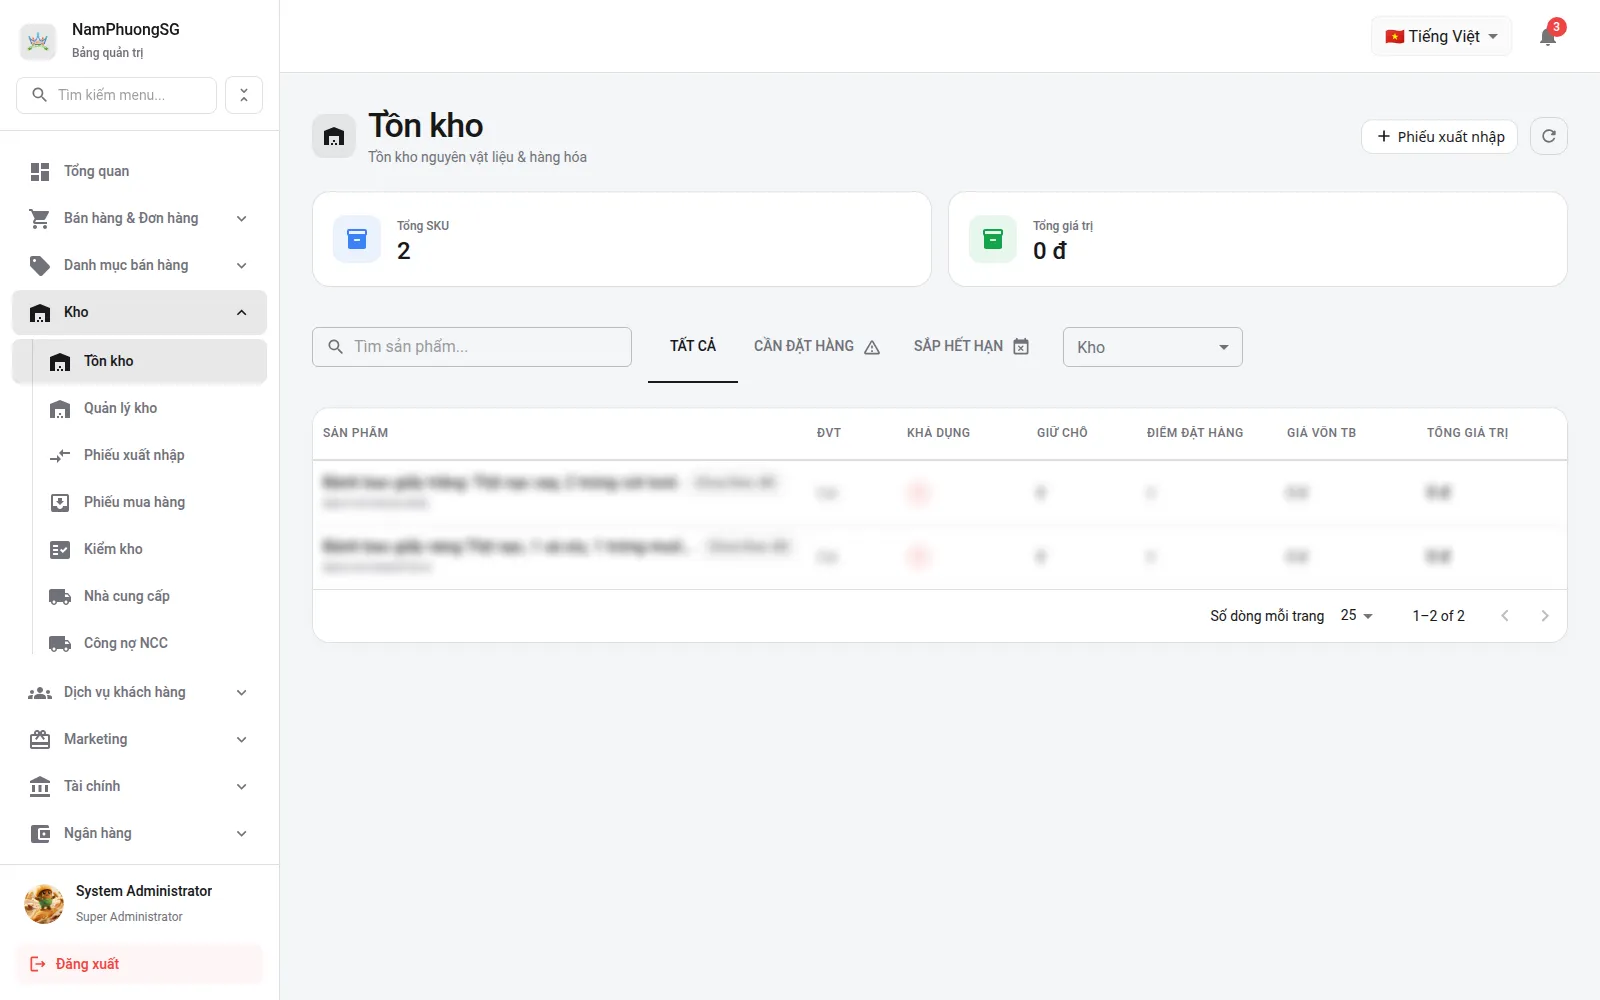Viewport: 1600px width, 1000px height.
Task: Click the KHẢ DỤNG column header
Action: pyautogui.click(x=938, y=433)
